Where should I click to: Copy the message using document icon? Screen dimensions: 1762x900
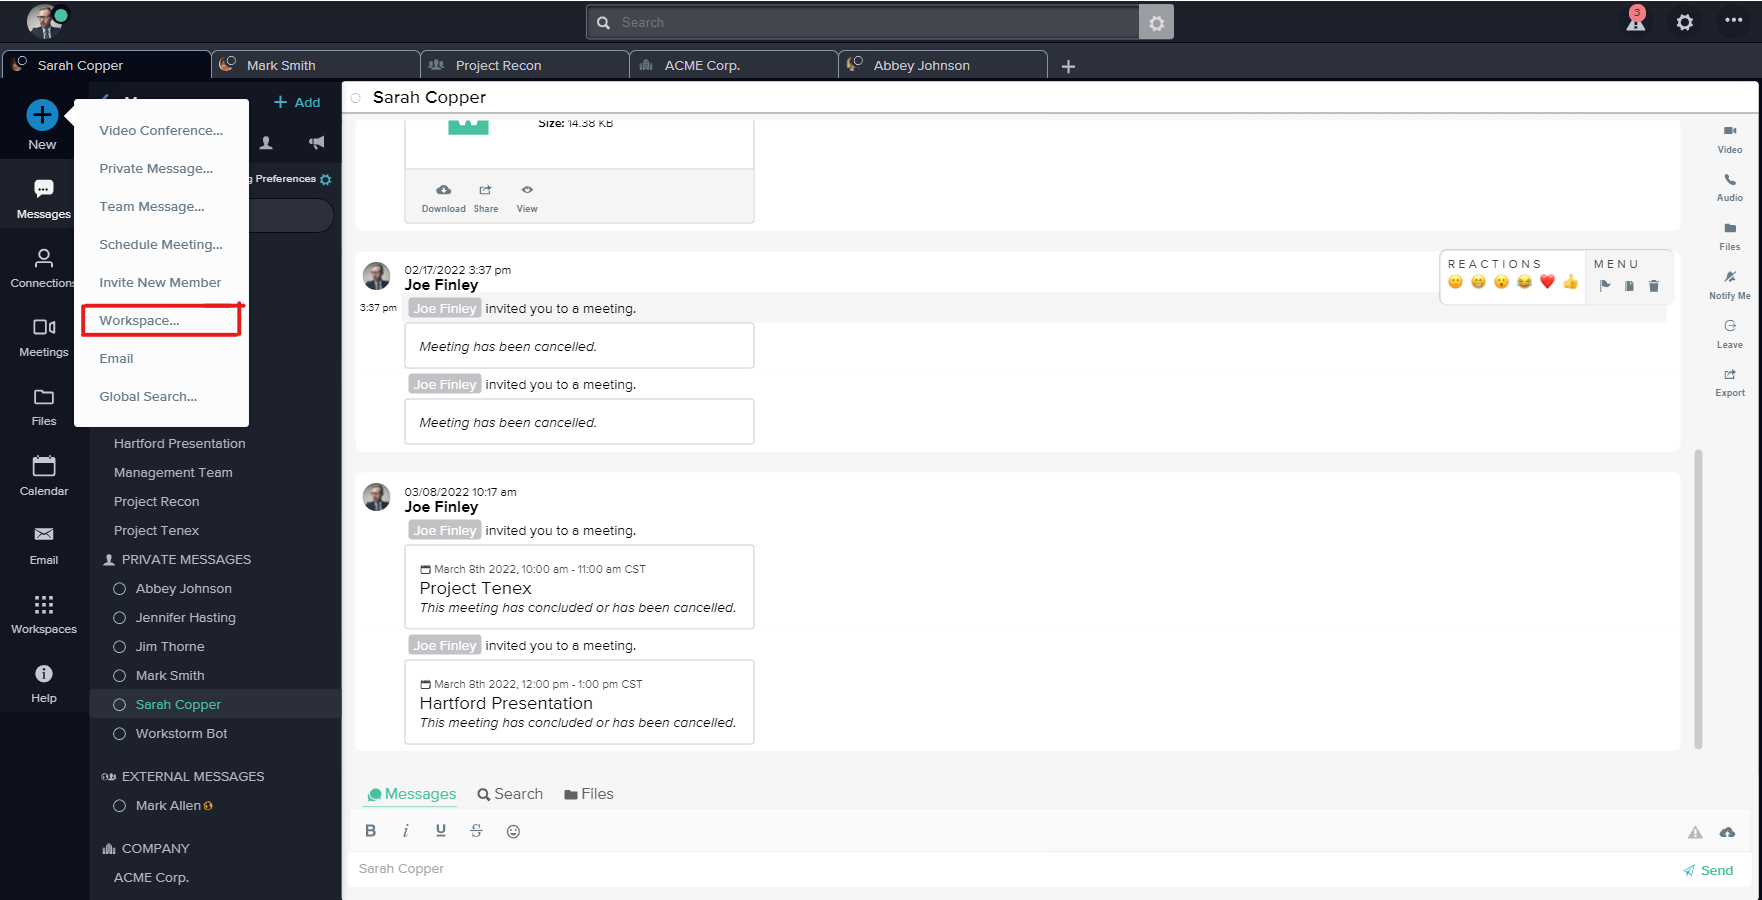(x=1629, y=285)
